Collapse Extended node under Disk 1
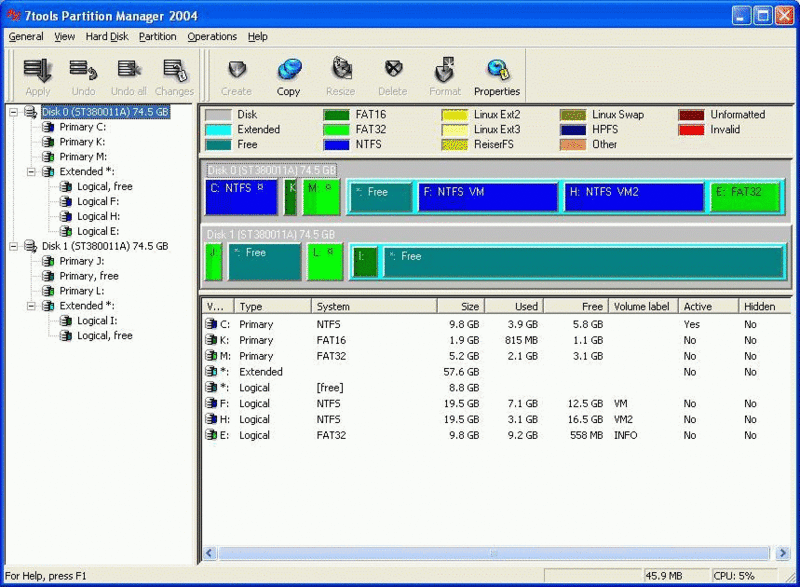800x587 pixels. pyautogui.click(x=31, y=305)
